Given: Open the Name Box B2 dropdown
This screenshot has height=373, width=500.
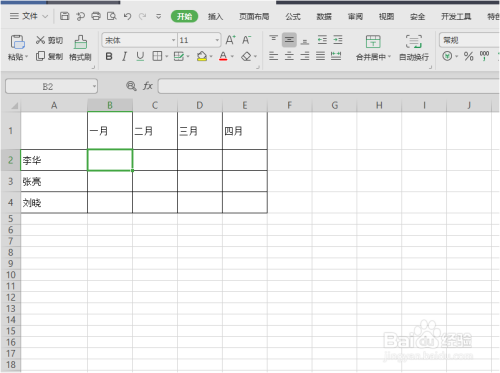Looking at the screenshot, I should tap(94, 87).
